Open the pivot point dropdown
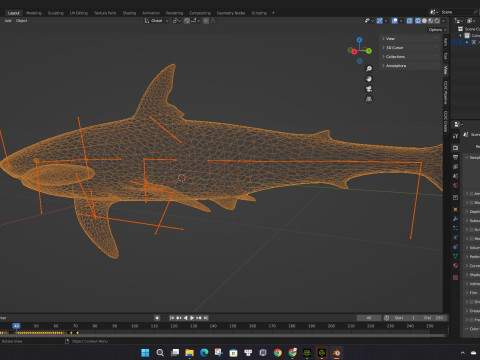This screenshot has height=360, width=480. tap(177, 21)
